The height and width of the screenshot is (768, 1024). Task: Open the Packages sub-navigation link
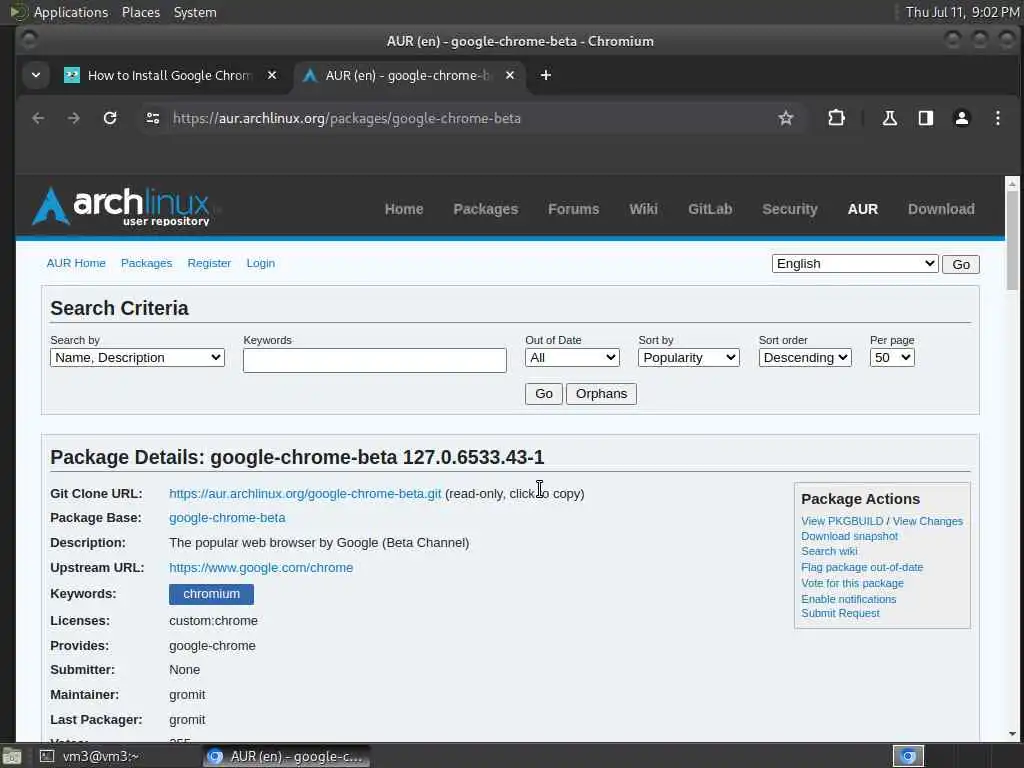coord(146,263)
